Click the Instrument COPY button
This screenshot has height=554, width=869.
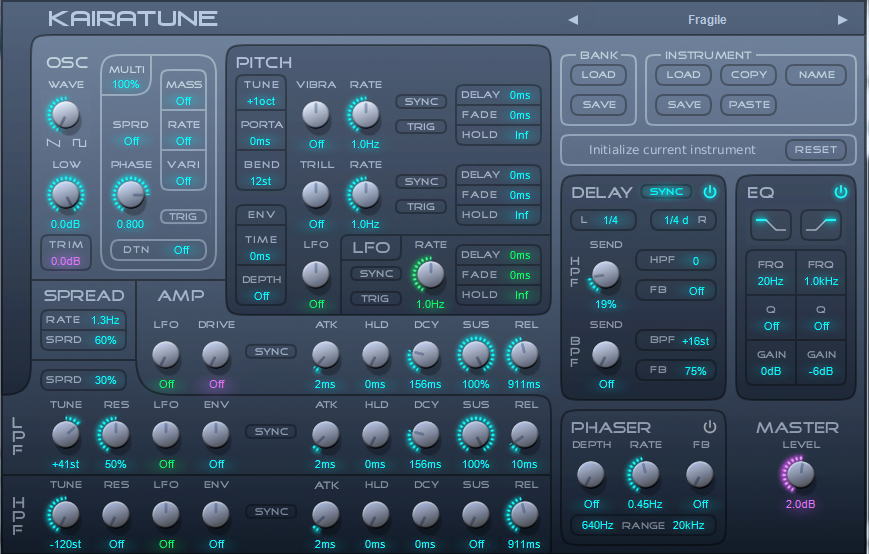[x=749, y=75]
